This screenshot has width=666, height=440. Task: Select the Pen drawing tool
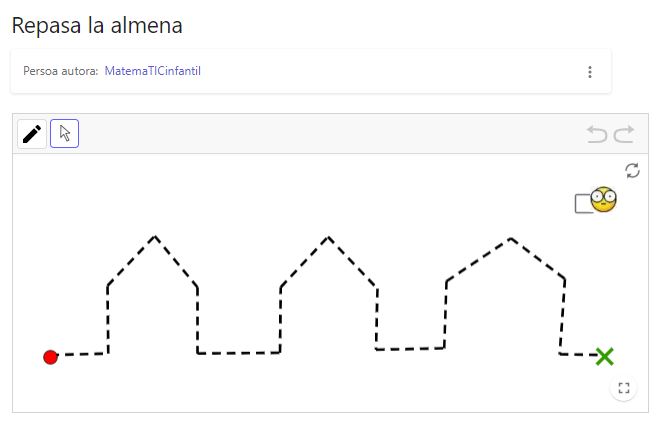click(32, 134)
